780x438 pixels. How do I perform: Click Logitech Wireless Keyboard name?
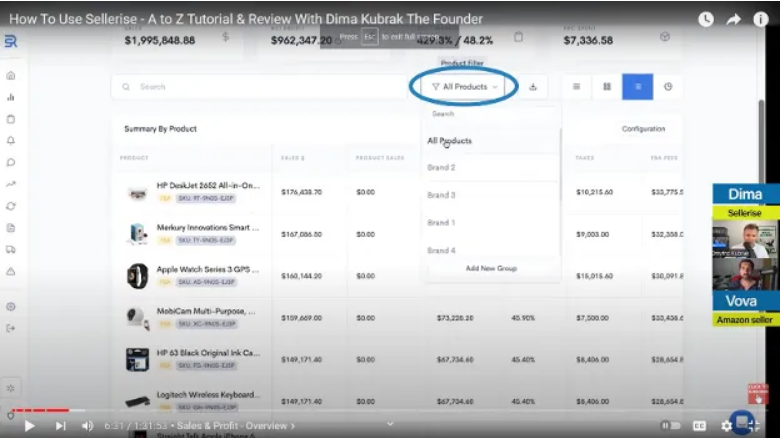pyautogui.click(x=208, y=395)
